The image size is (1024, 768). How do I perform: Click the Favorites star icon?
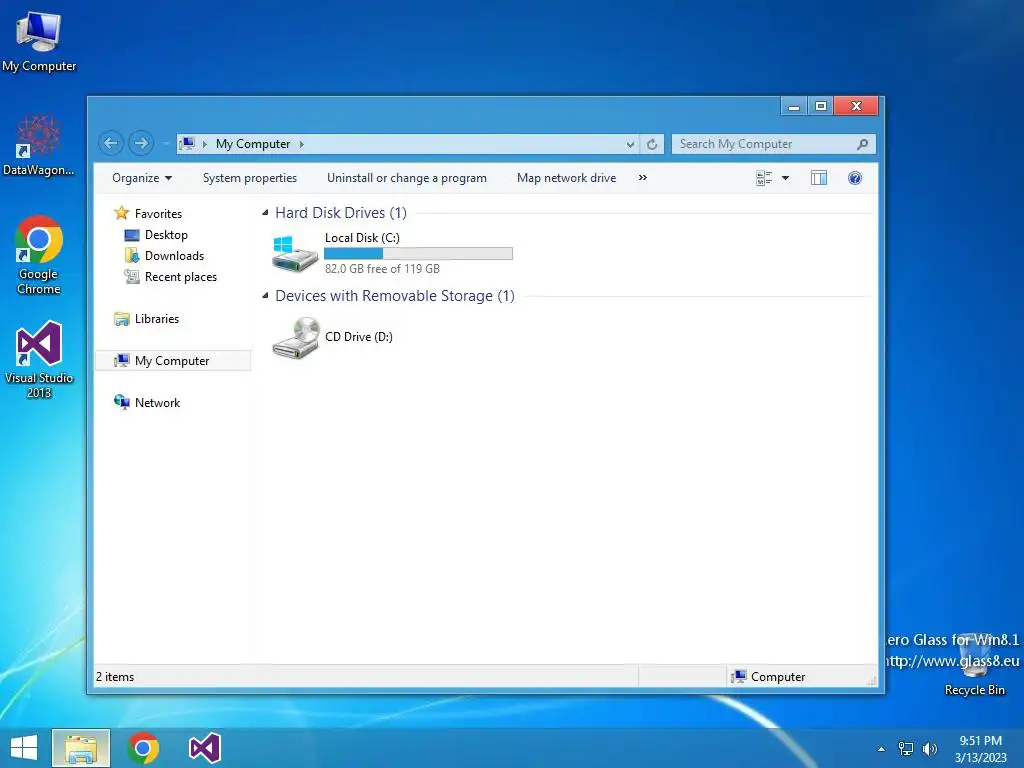121,213
